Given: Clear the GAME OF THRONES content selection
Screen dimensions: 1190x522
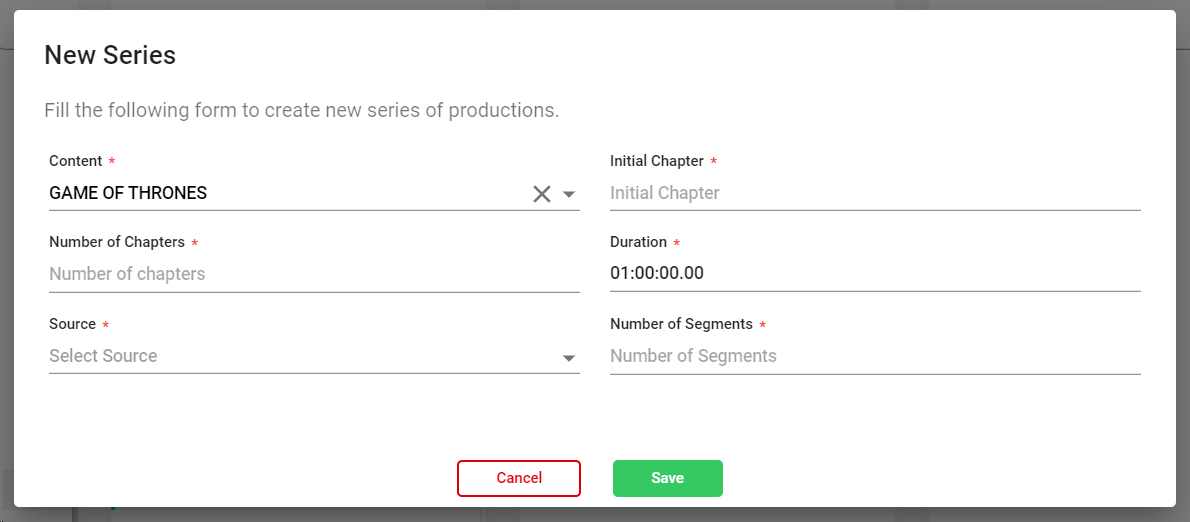Looking at the screenshot, I should coord(541,194).
